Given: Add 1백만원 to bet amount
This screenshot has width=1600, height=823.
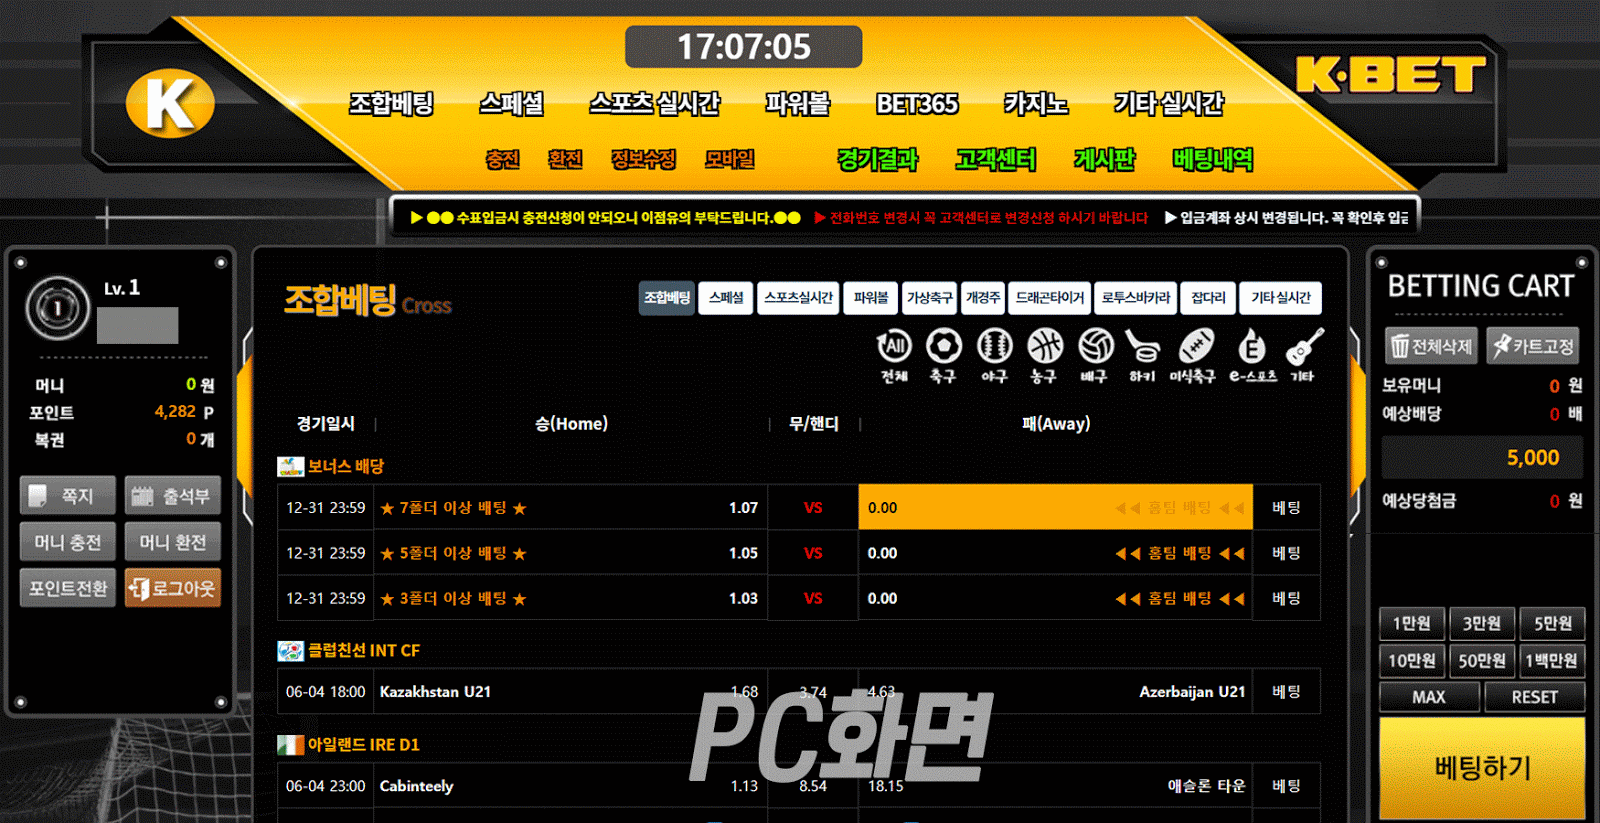Looking at the screenshot, I should pyautogui.click(x=1553, y=660).
